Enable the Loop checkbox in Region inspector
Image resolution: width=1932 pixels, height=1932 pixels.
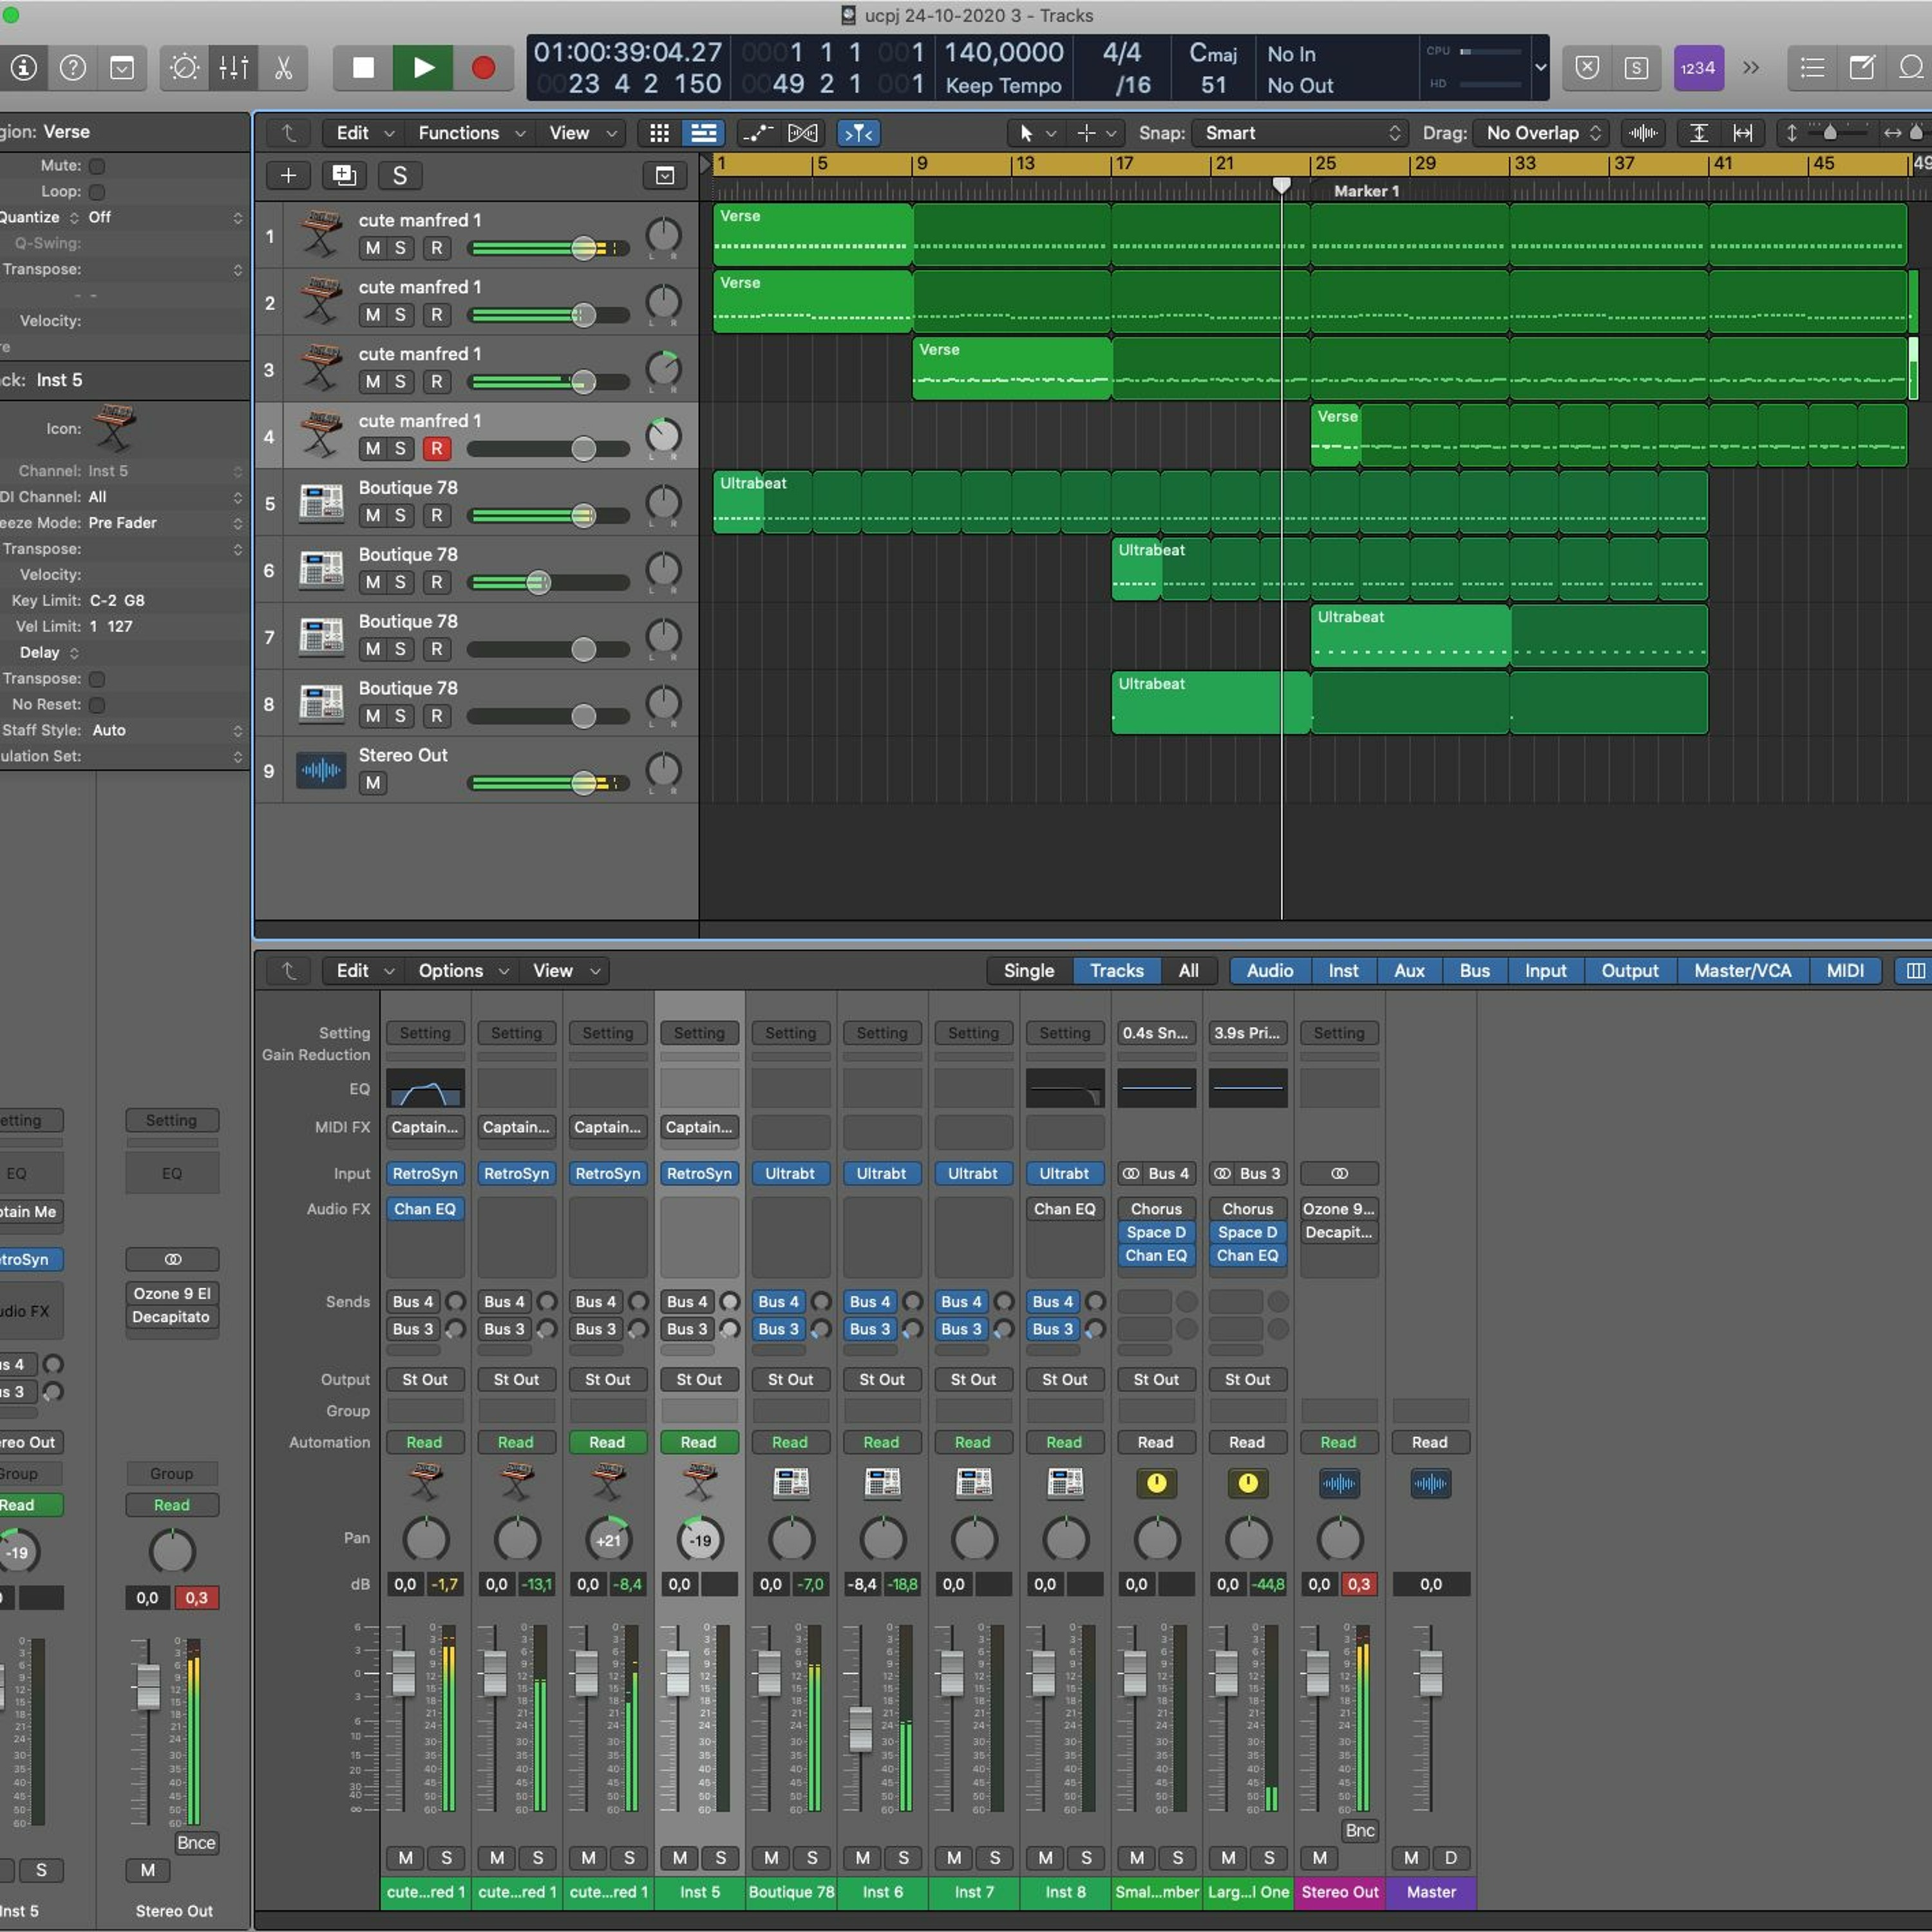97,192
